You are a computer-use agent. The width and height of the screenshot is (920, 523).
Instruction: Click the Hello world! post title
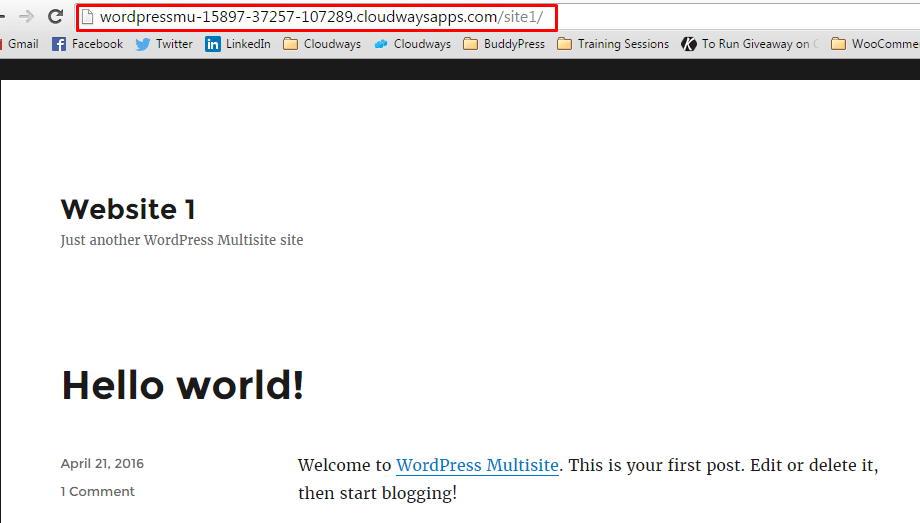[x=182, y=386]
